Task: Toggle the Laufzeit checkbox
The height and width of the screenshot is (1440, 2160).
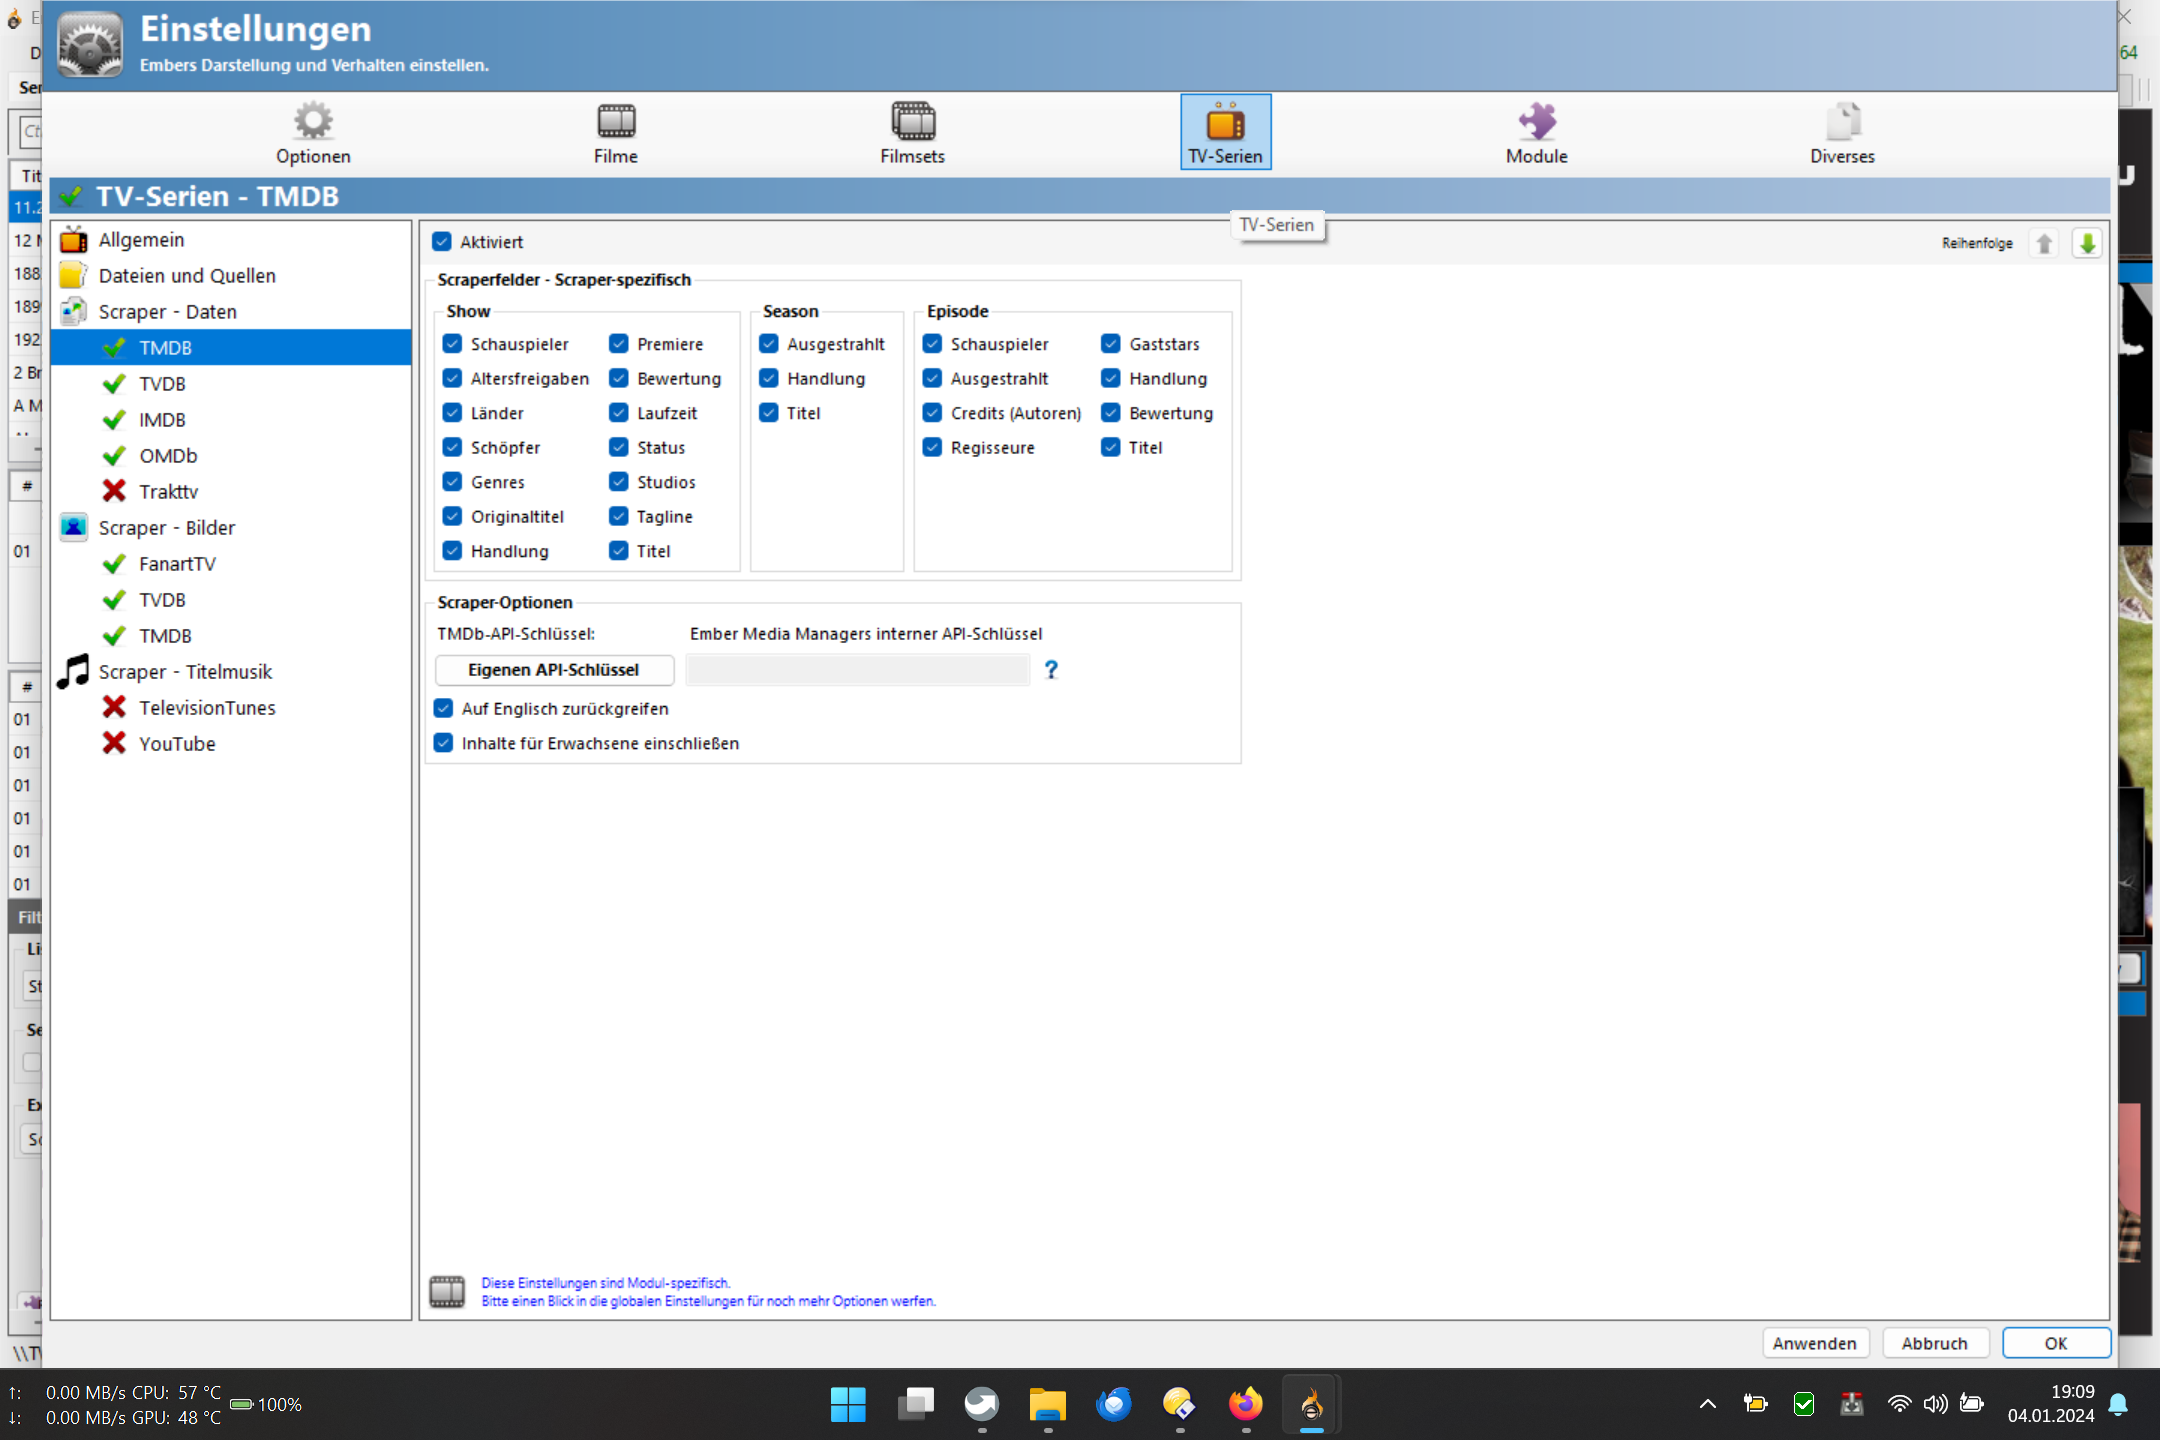Action: point(619,413)
